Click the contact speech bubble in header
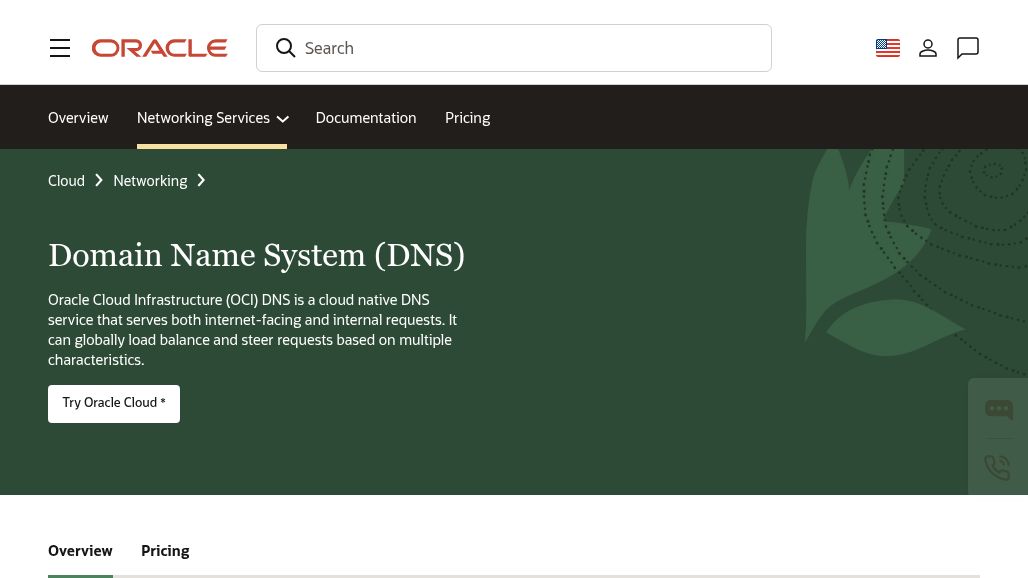 tap(968, 48)
